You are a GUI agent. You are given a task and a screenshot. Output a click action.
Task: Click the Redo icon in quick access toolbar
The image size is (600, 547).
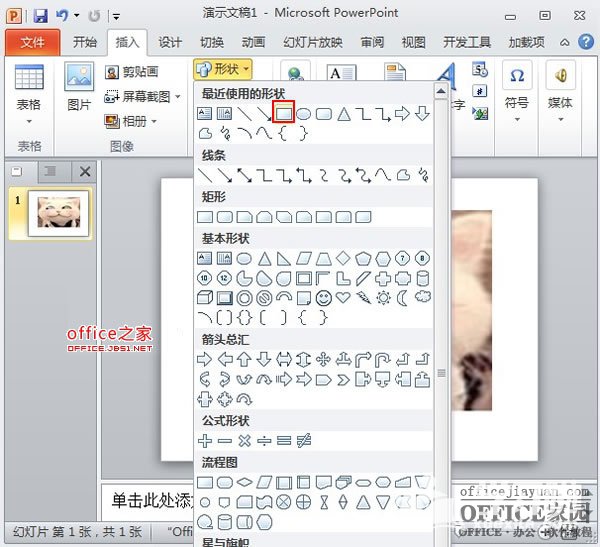tap(94, 16)
